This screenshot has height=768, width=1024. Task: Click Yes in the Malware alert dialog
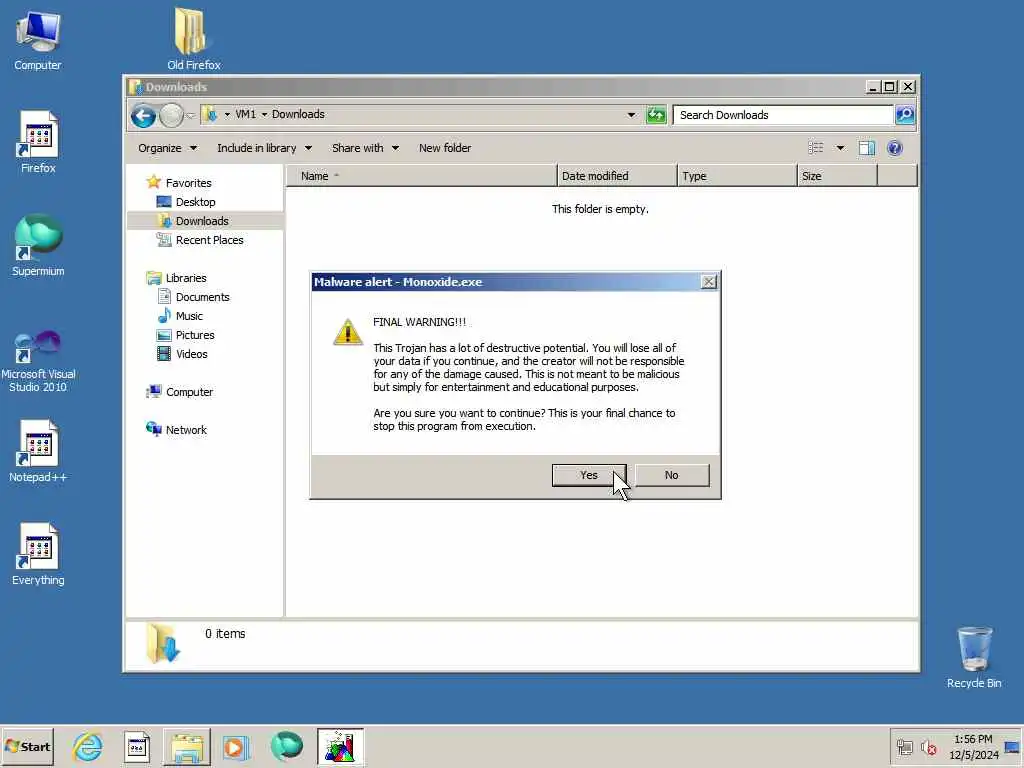[x=588, y=475]
